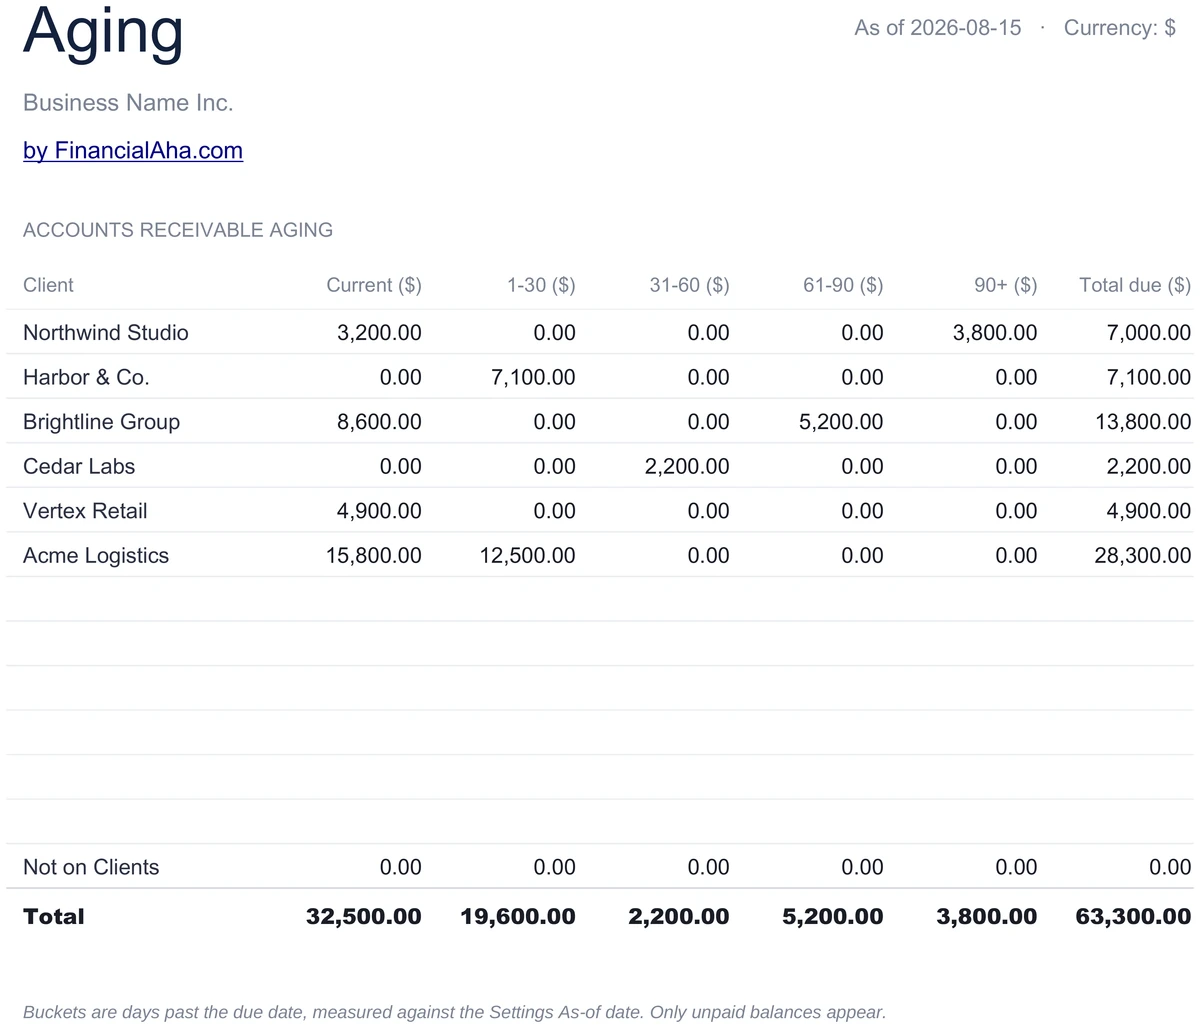Viewport: 1200px width, 1028px height.
Task: Click Total 31-60 amount 2,200.00
Action: [x=679, y=917]
